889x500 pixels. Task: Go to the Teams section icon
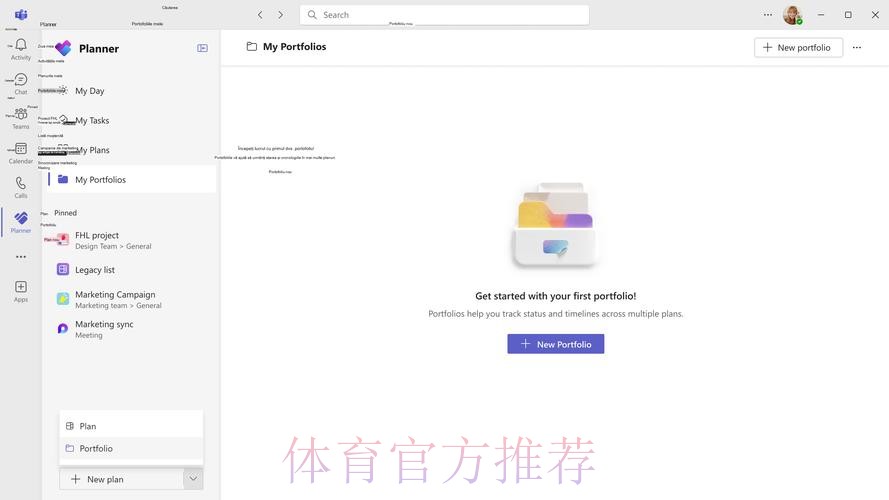[x=21, y=118]
